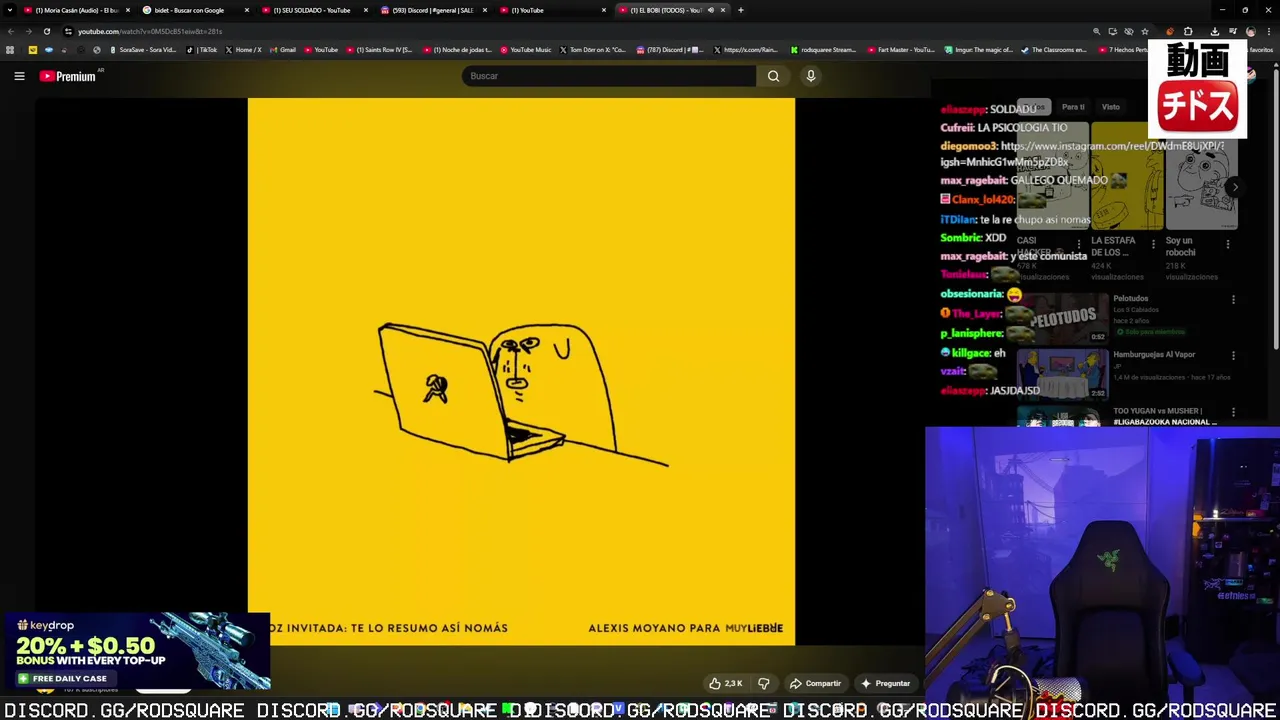Viewport: 1280px width, 720px height.
Task: Open options for TOO YUGAN vs MUSHER
Action: pyautogui.click(x=1233, y=412)
